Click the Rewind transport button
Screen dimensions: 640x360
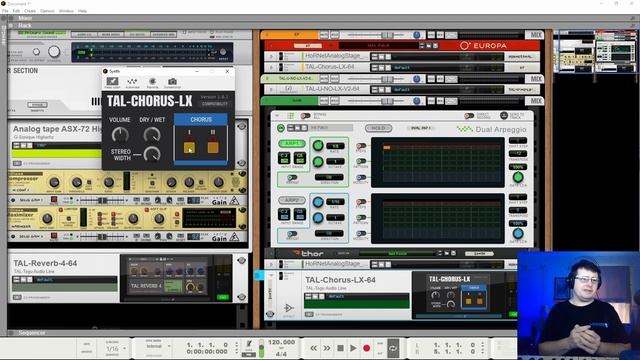[313, 348]
